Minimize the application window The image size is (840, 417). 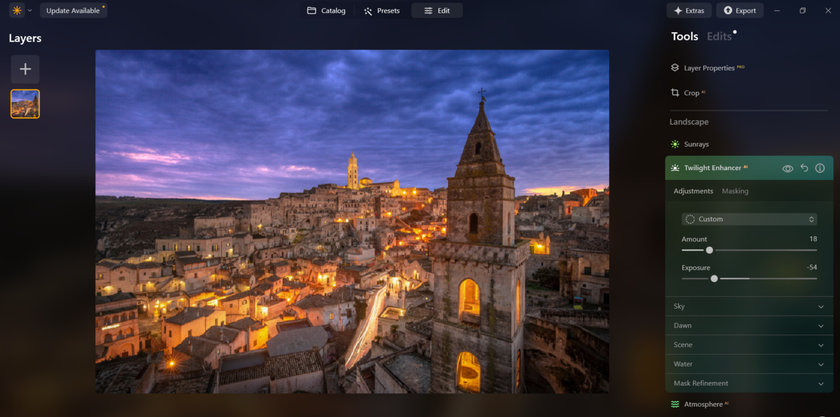(777, 10)
